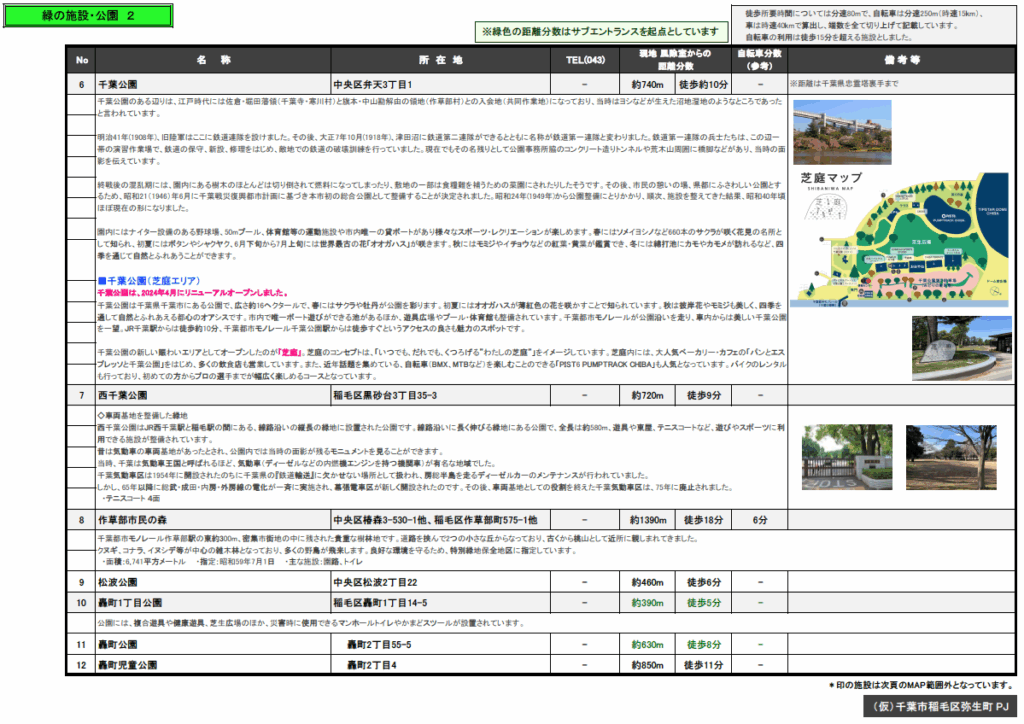1024x724 pixels.
Task: Click the '備考等' column header
Action: 901,60
